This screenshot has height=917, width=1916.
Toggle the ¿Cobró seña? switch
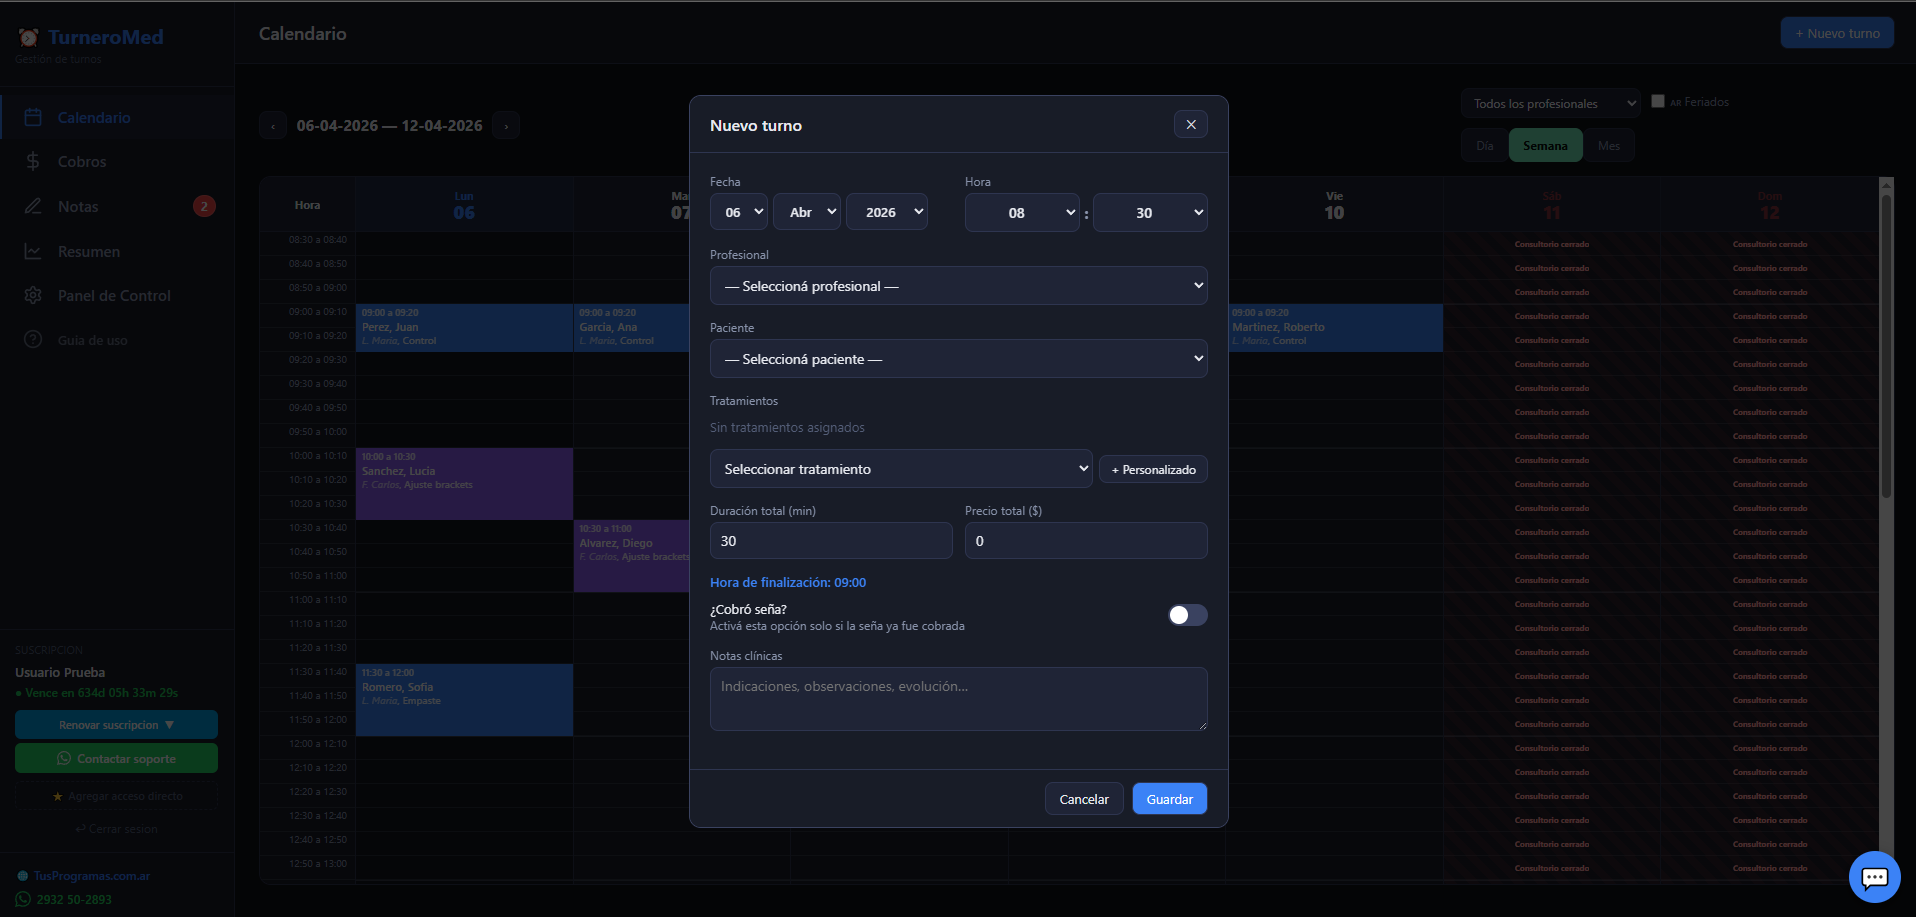pyautogui.click(x=1187, y=615)
